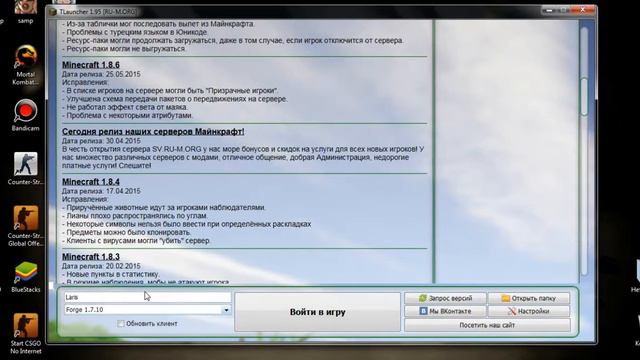Click line Клиенты с вирусами могли убить сервер

click(136, 241)
